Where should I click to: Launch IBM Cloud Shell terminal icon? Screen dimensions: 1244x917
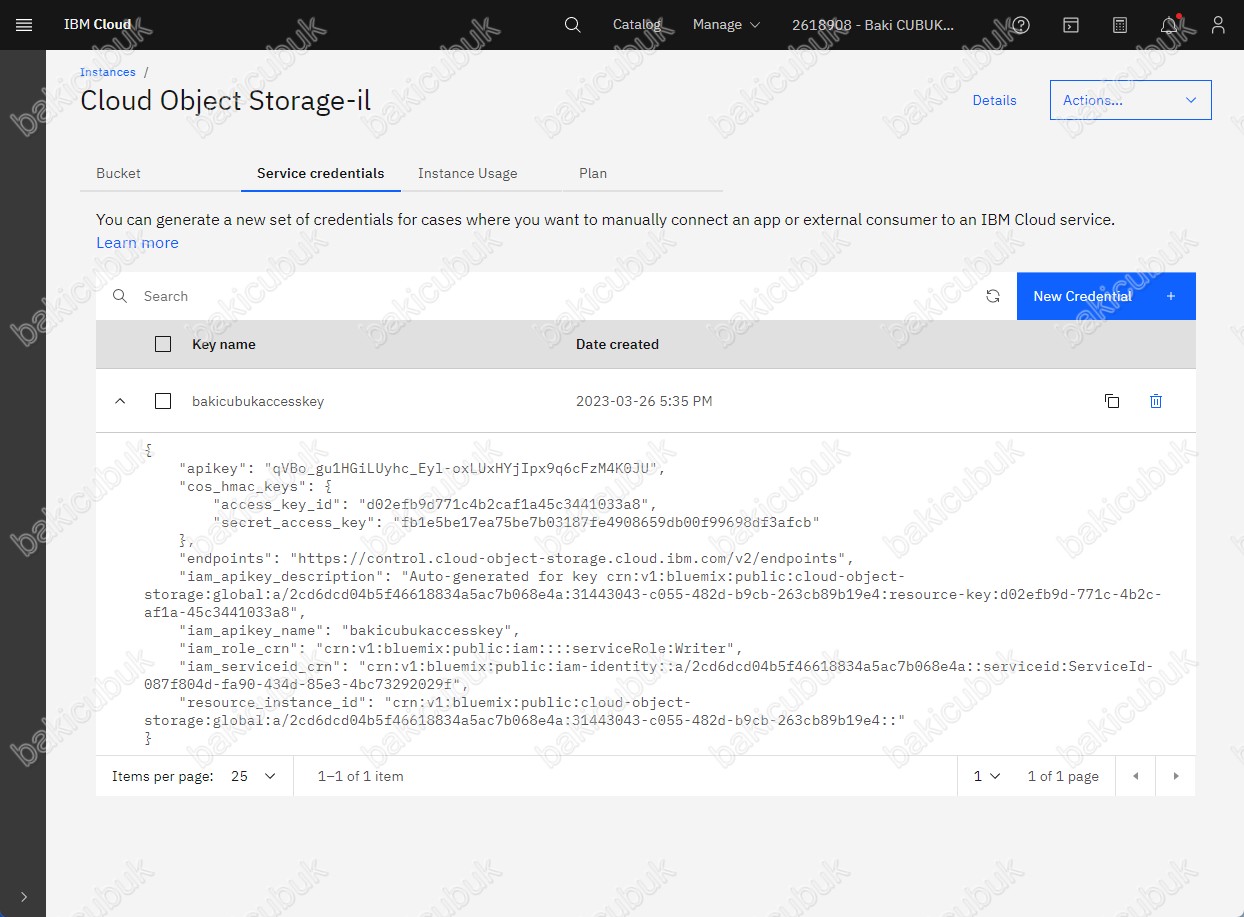[x=1070, y=25]
